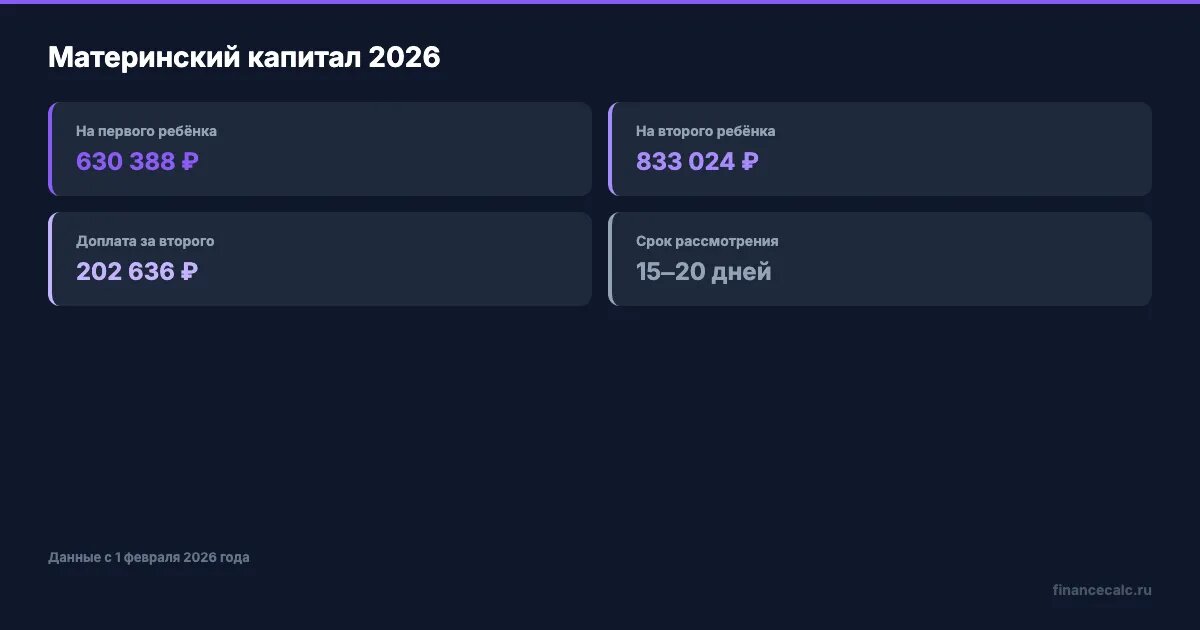Click the ruble sign after 630 388

point(190,161)
